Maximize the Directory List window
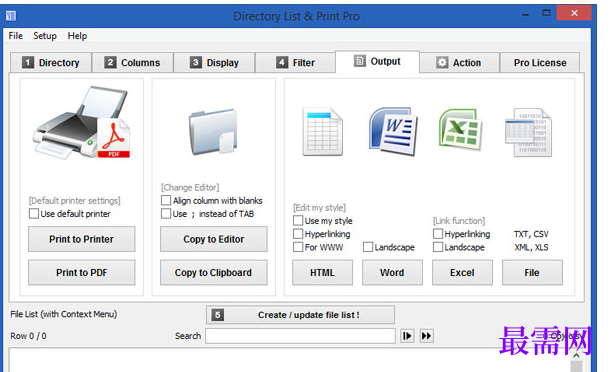 (546, 13)
